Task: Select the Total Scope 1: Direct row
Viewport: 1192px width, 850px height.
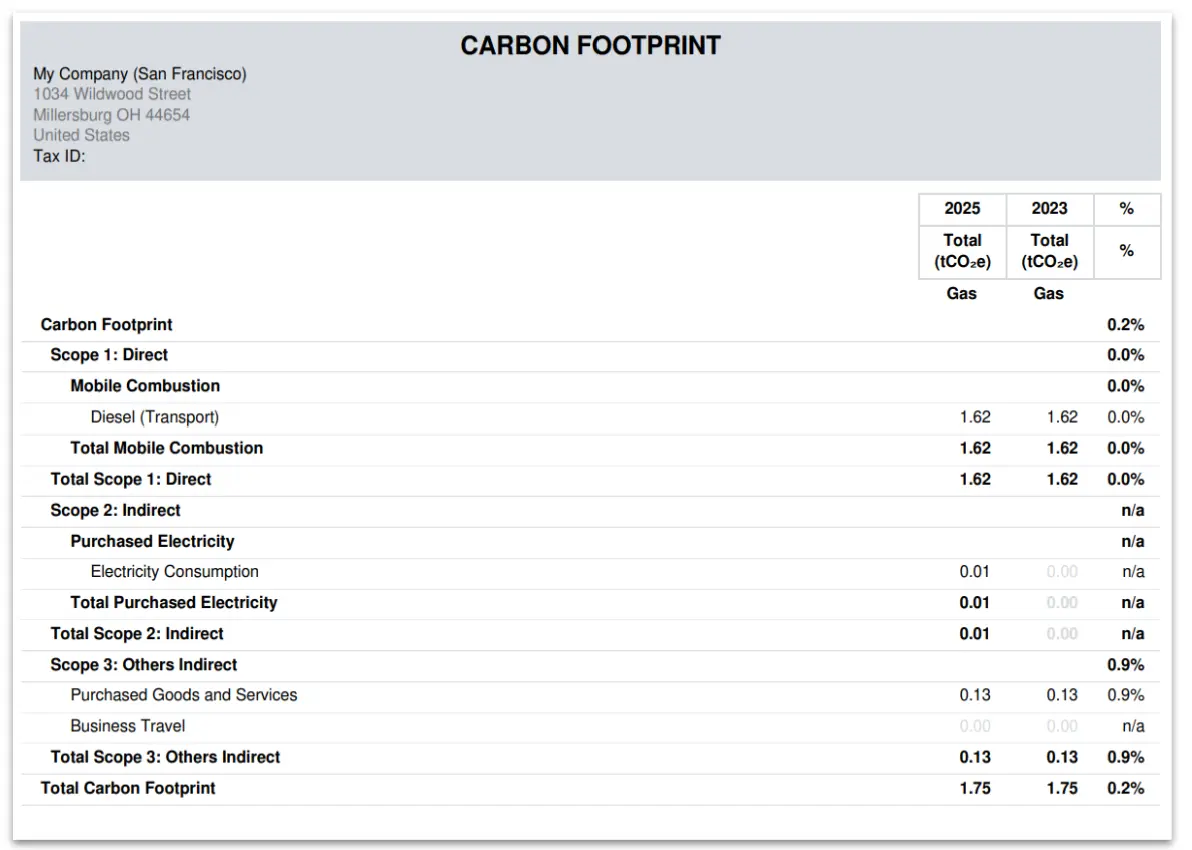Action: [x=131, y=479]
